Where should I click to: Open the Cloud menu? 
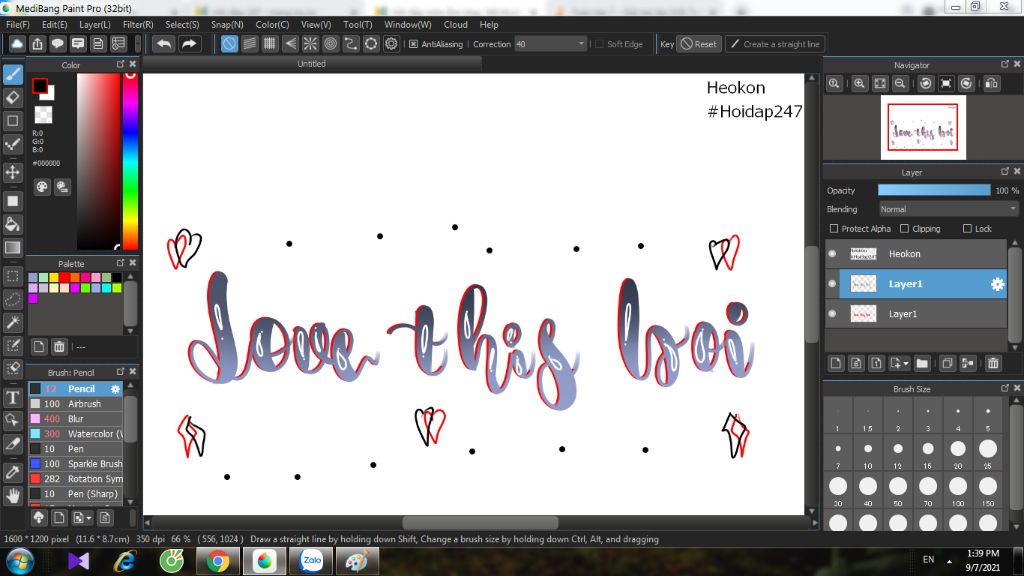[x=455, y=25]
